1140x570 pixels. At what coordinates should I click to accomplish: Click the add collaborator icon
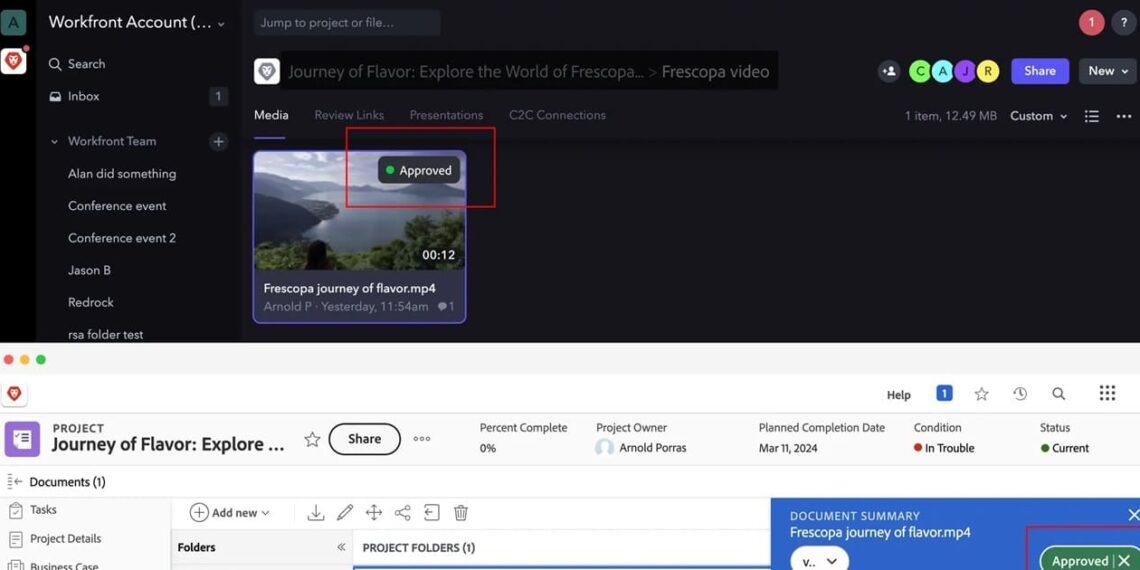point(888,71)
